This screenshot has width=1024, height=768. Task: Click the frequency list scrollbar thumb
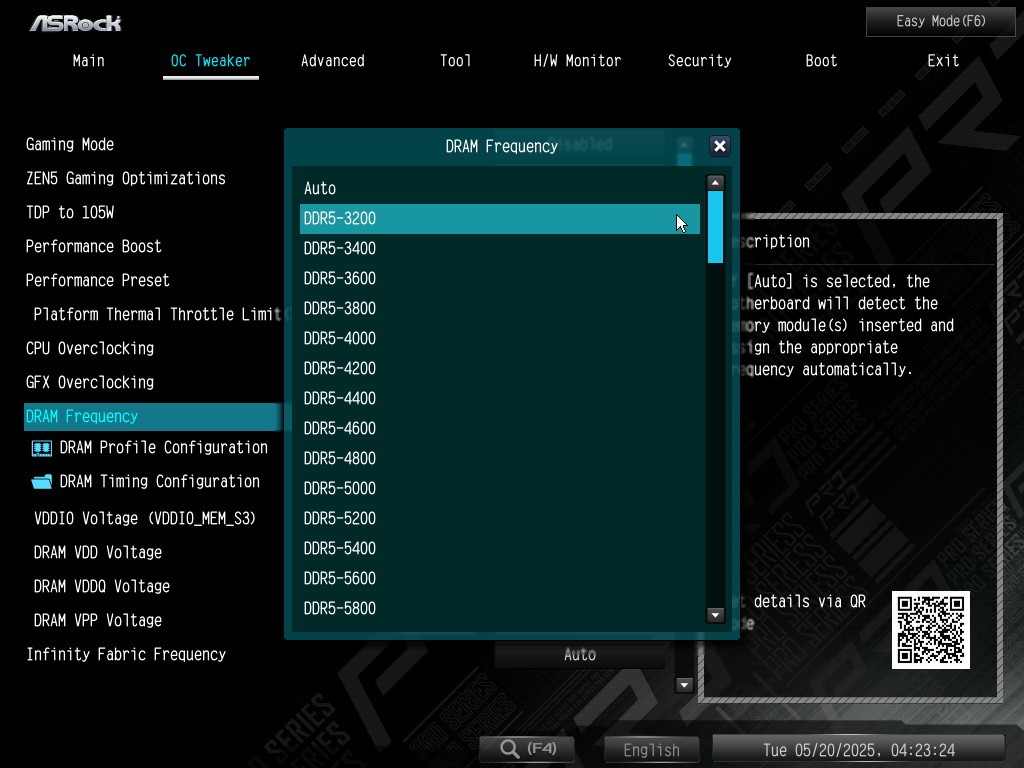tap(715, 227)
